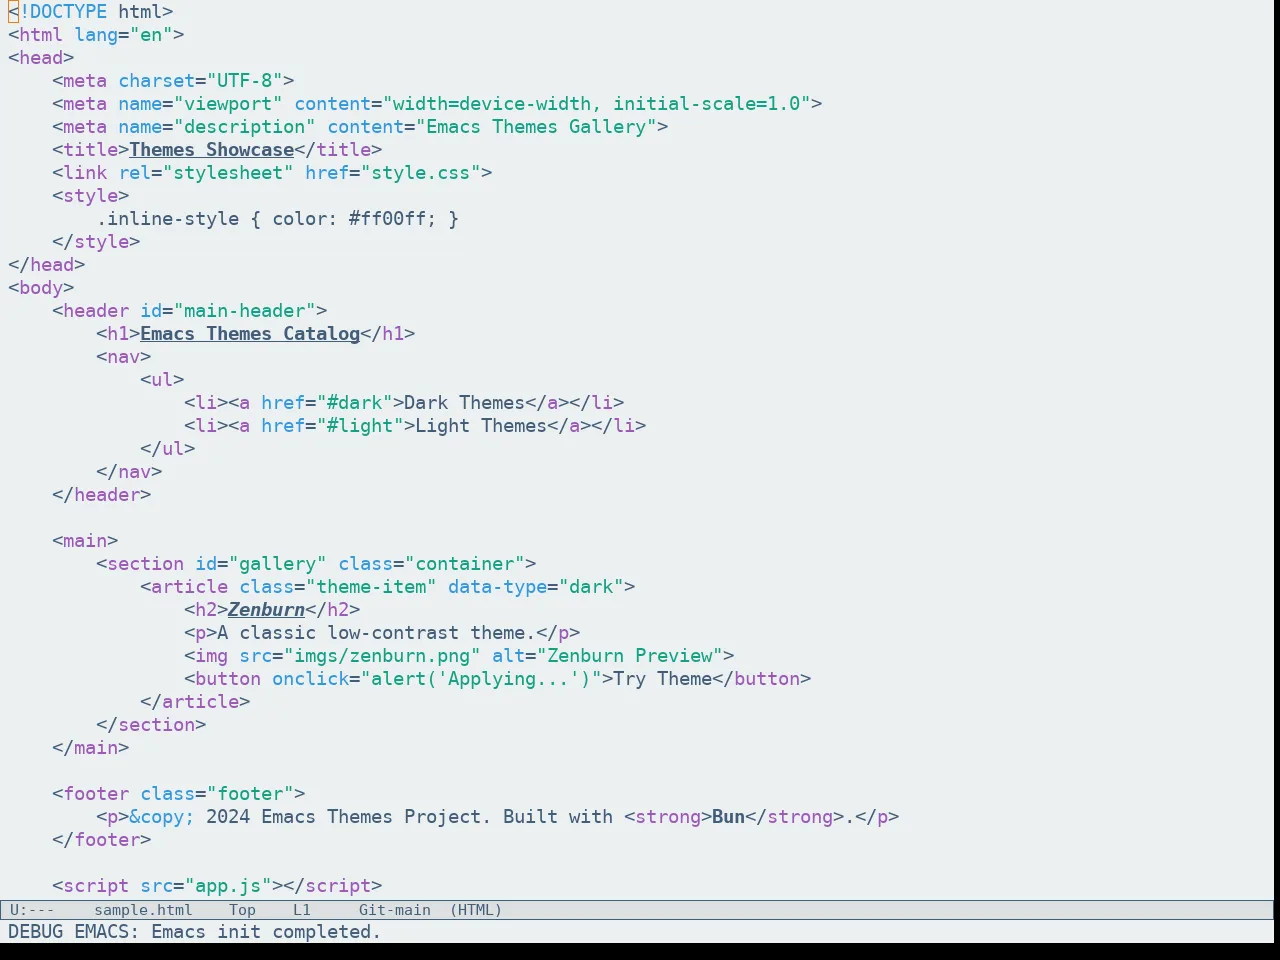Click the echo area message 'Emacs init completed.'
The image size is (1280, 960).
[x=266, y=932]
